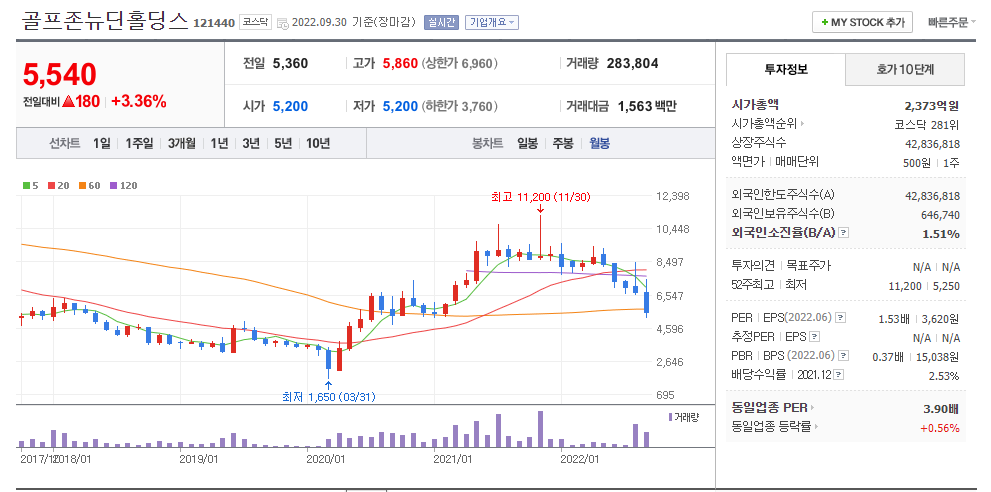Click the 외국인보유주식수 value 646,740
The width and height of the screenshot is (991, 492).
pyautogui.click(x=940, y=215)
